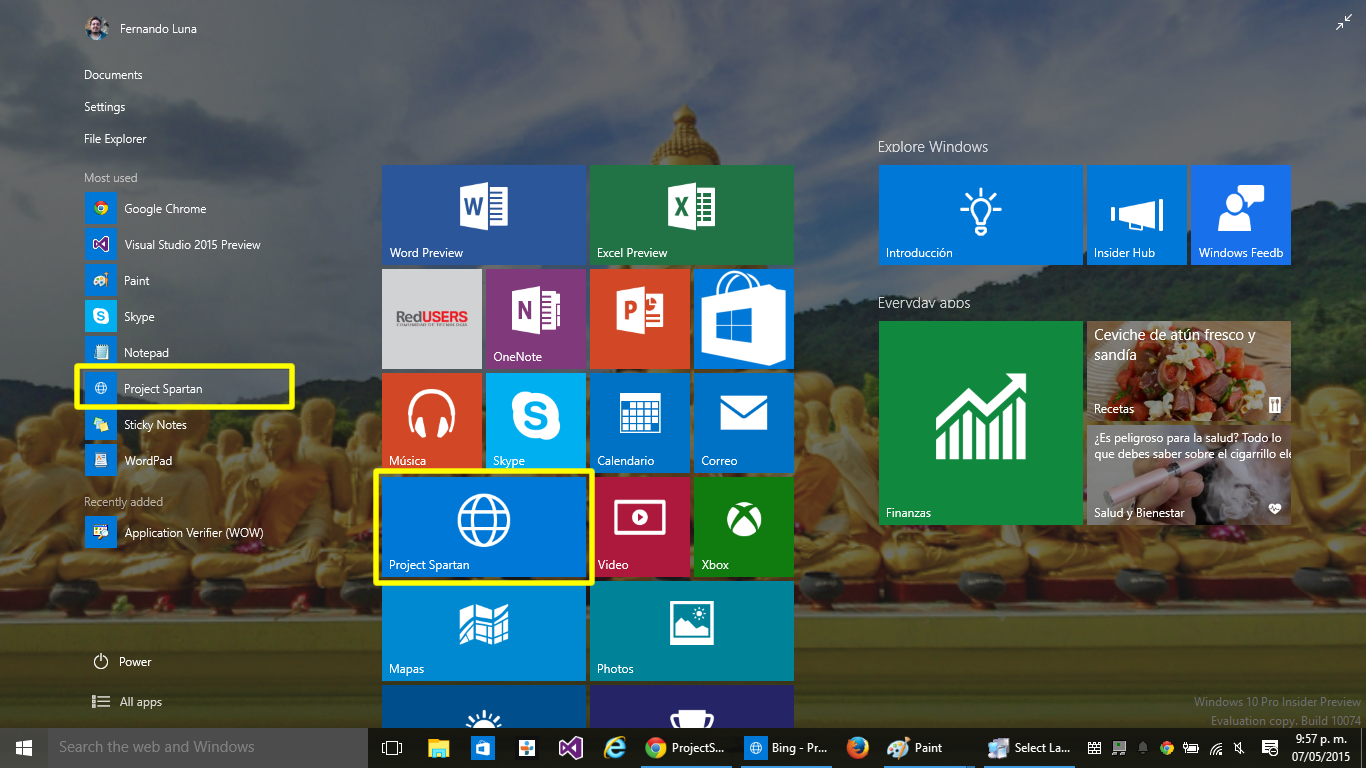Open the Wi-Fi network tray icon
The image size is (1366, 768).
1216,747
